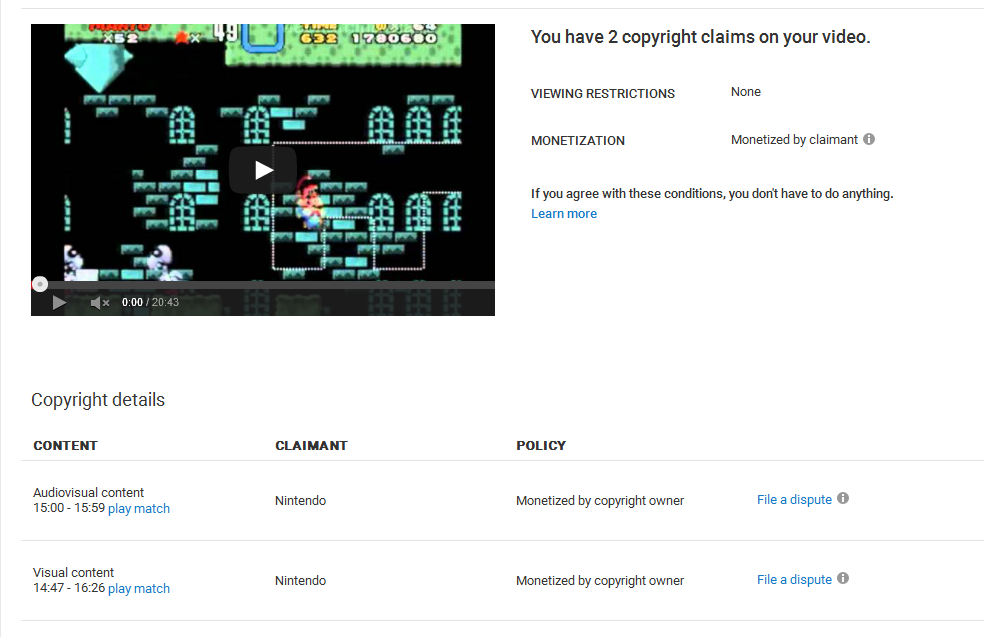Click the MONETIZATION label
Screen dimensions: 1004x637
[x=578, y=141]
